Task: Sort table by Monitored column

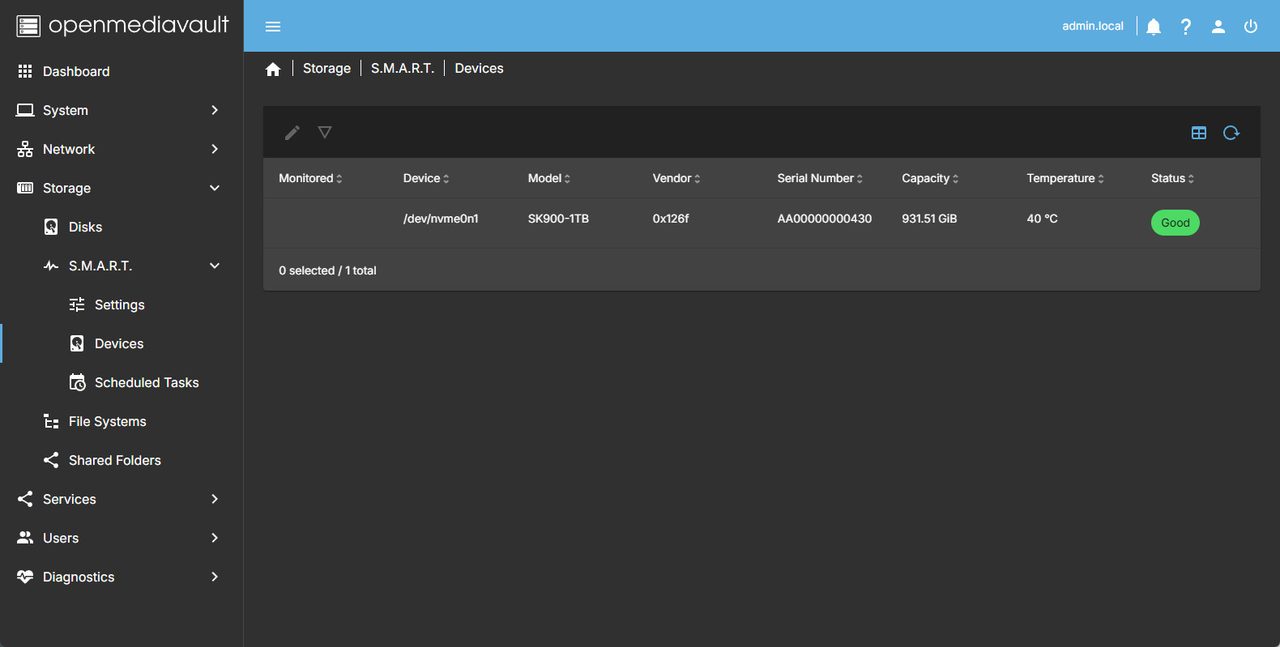Action: (x=311, y=178)
